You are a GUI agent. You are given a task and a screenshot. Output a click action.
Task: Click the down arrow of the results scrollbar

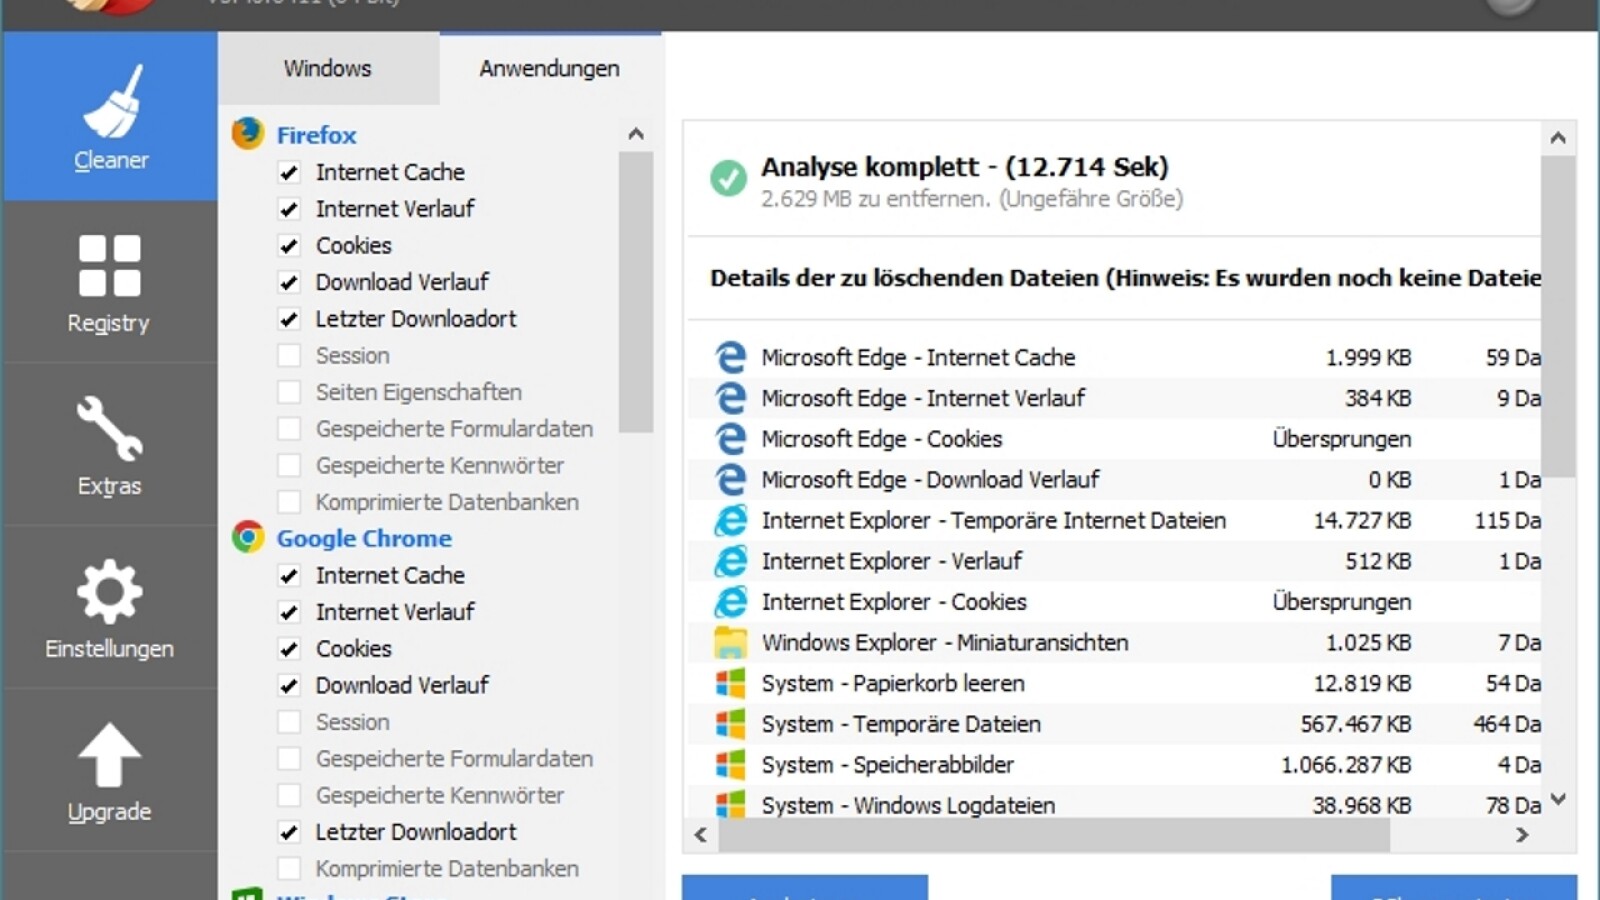pyautogui.click(x=1556, y=800)
